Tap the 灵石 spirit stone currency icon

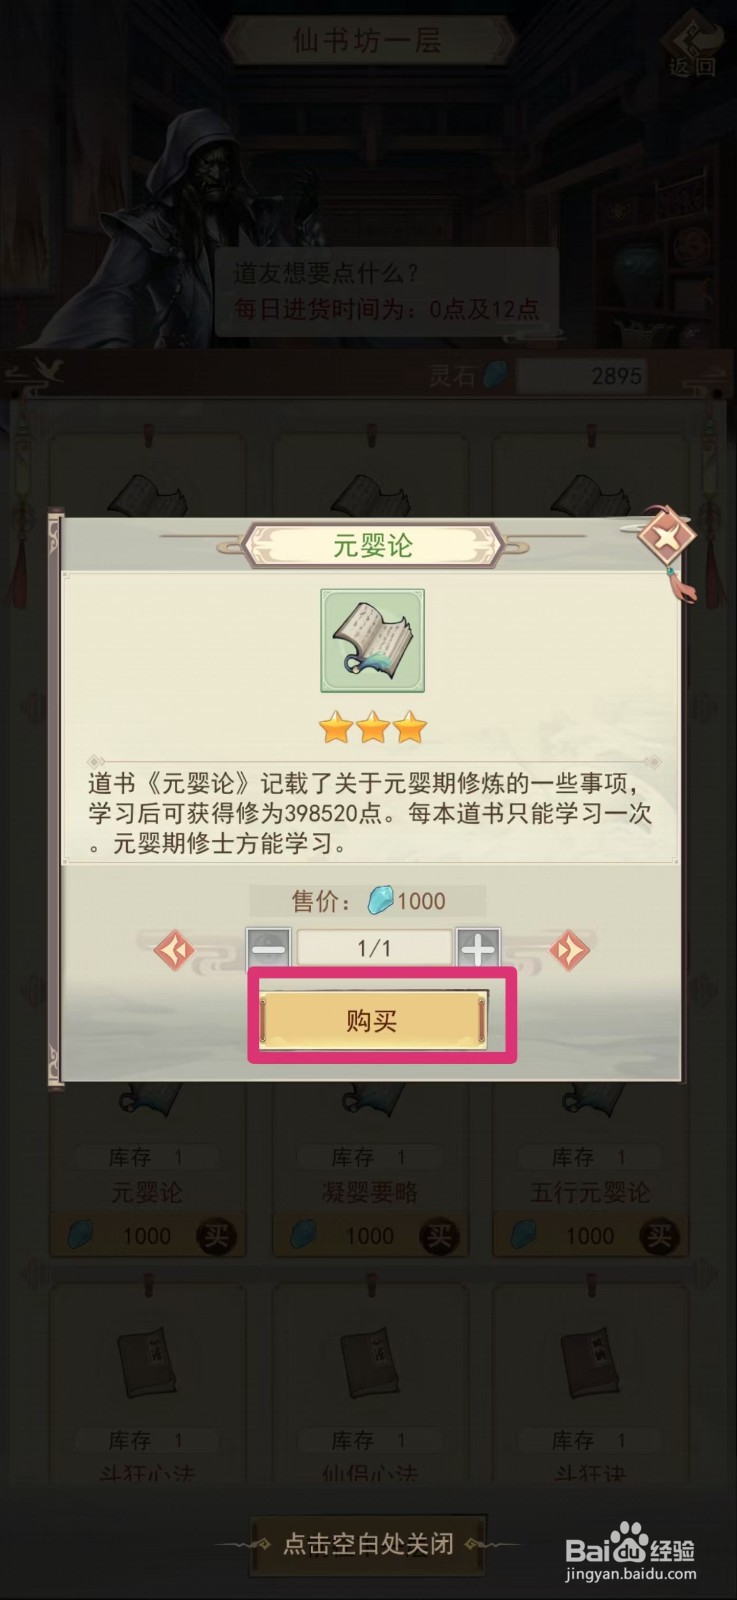[x=495, y=375]
